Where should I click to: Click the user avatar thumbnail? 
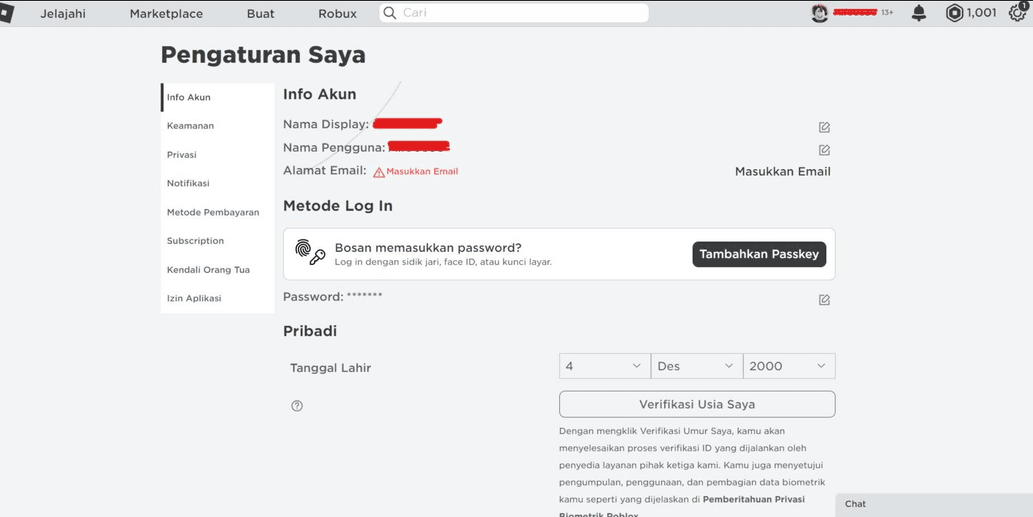pyautogui.click(x=820, y=13)
